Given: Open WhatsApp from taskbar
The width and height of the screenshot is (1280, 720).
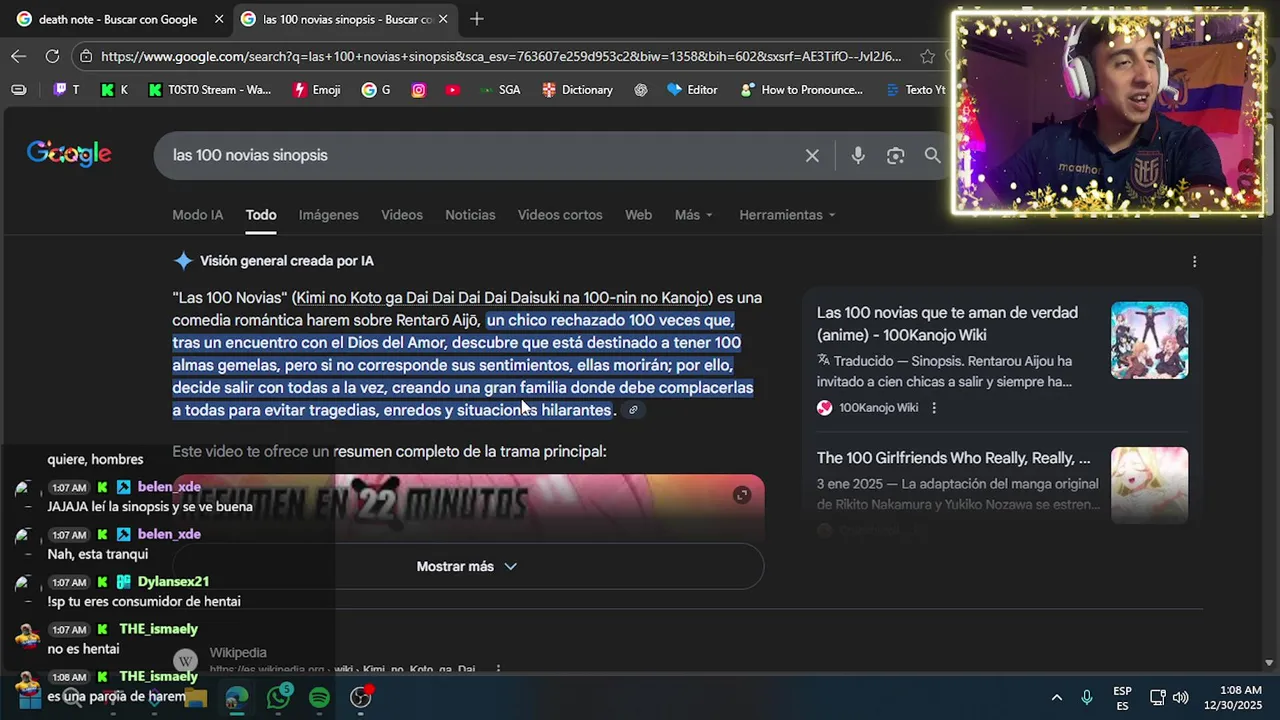Looking at the screenshot, I should (279, 697).
